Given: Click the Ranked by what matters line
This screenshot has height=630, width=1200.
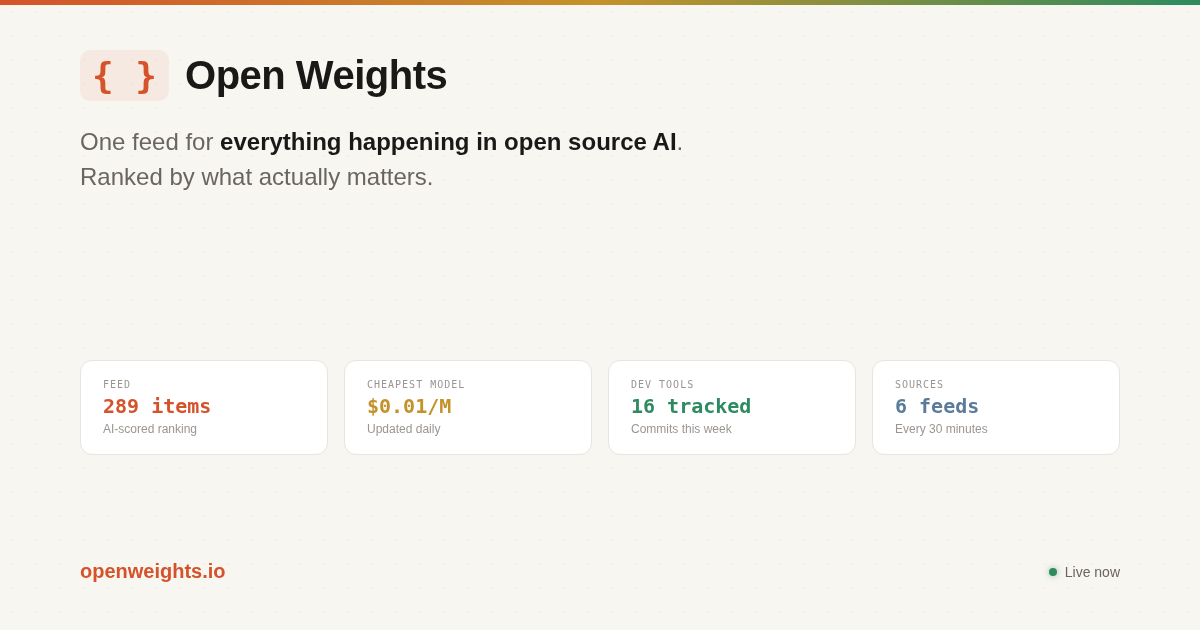Looking at the screenshot, I should pos(256,177).
